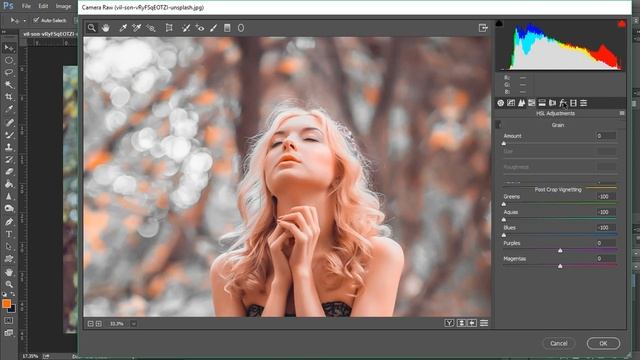Open the Lens Corrections panel tab
Screen dimensions: 640x360
pos(552,103)
